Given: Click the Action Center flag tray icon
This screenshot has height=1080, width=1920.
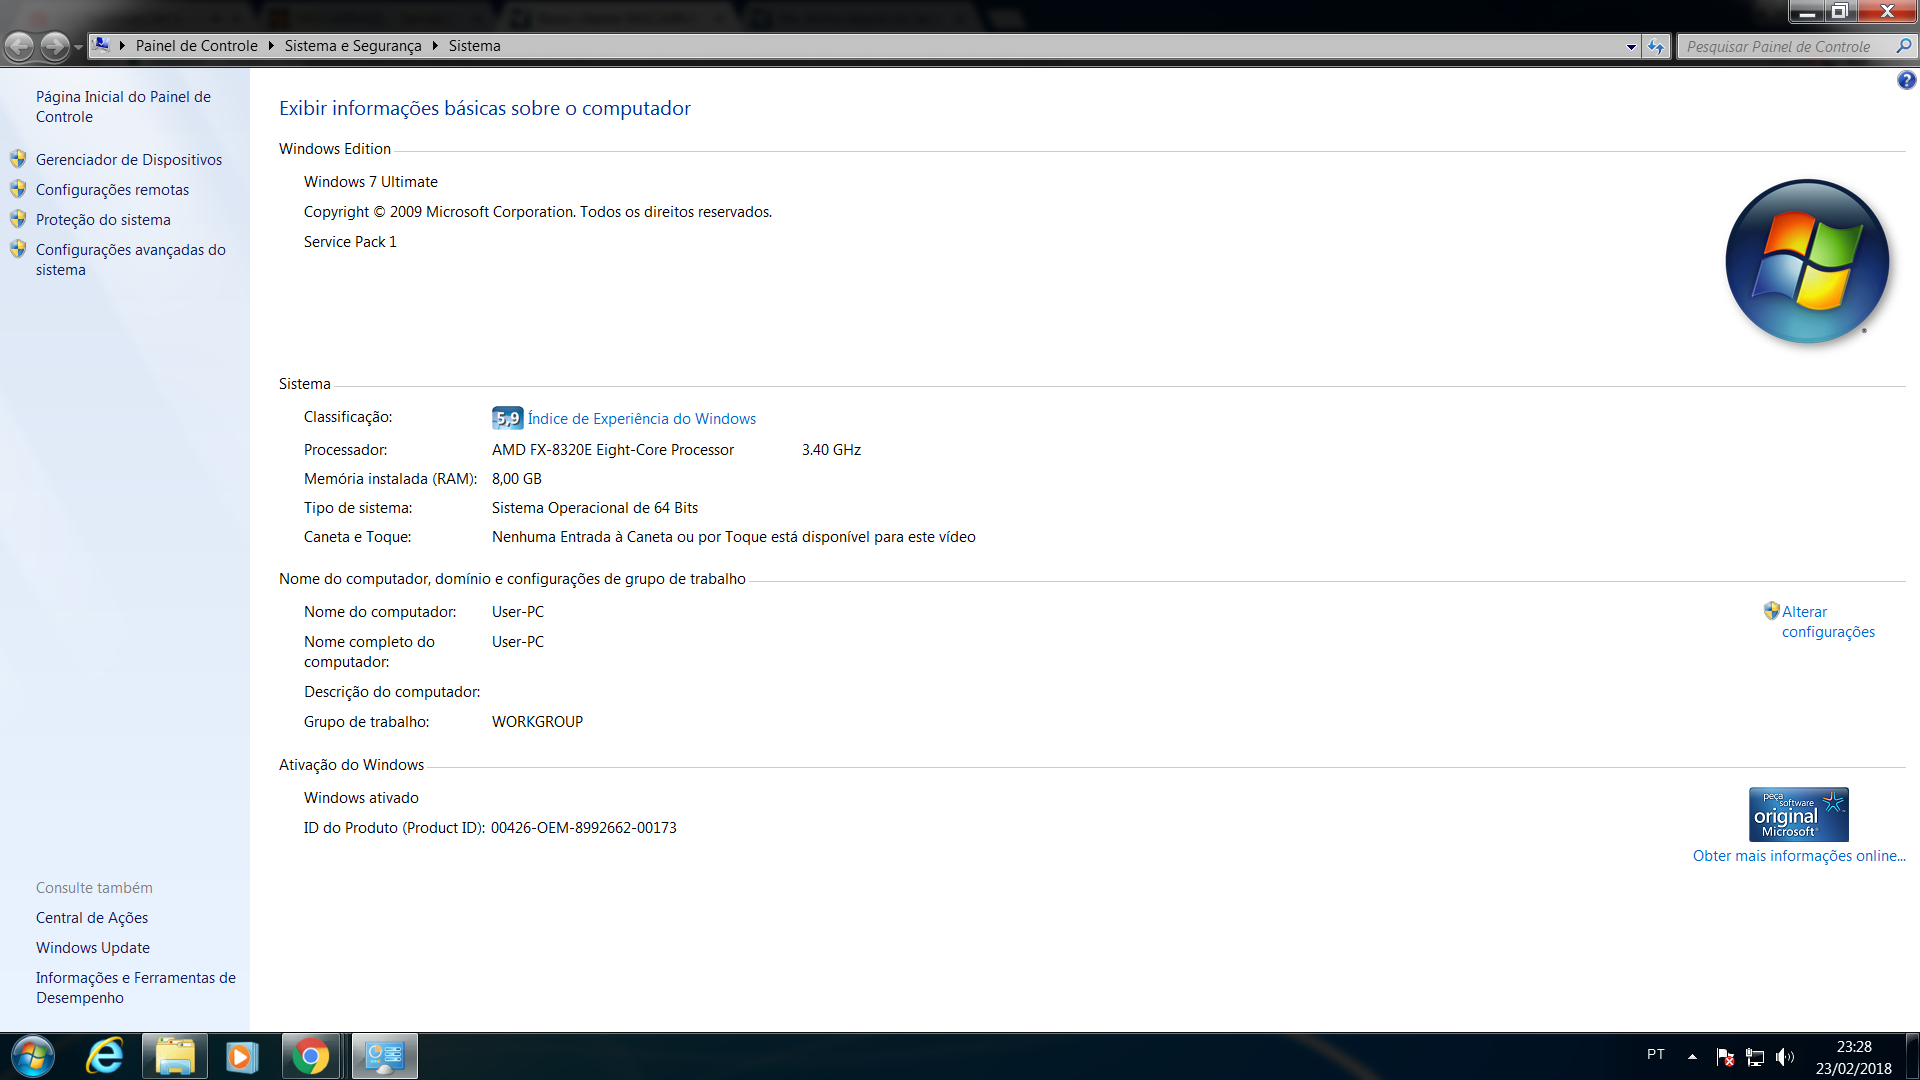Looking at the screenshot, I should [1725, 1056].
